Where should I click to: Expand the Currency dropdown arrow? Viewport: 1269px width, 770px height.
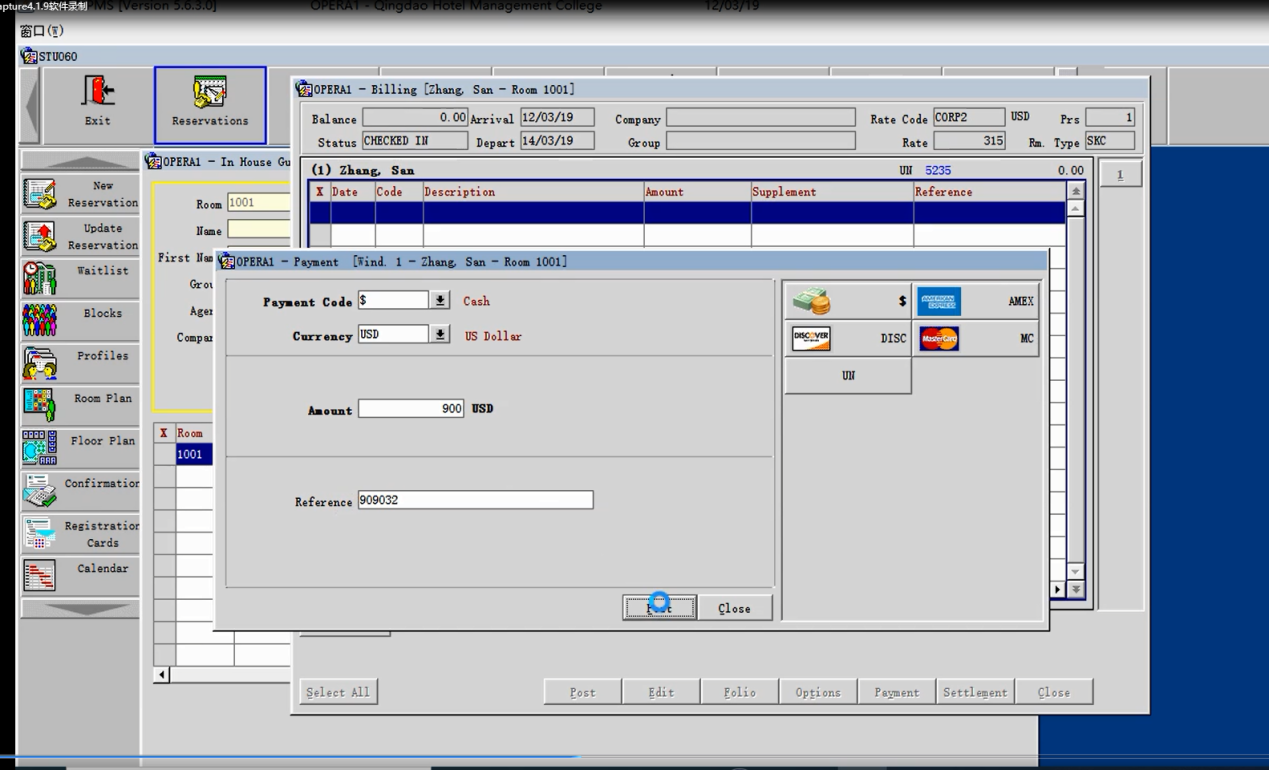[440, 334]
